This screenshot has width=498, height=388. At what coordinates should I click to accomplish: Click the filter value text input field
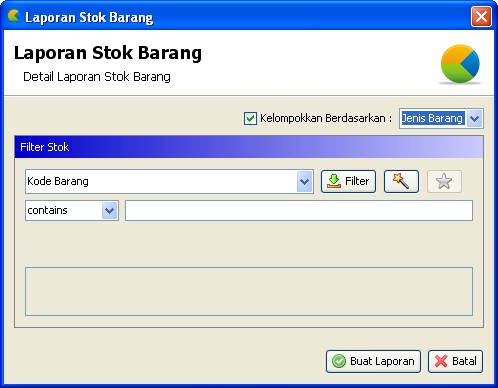click(x=299, y=211)
